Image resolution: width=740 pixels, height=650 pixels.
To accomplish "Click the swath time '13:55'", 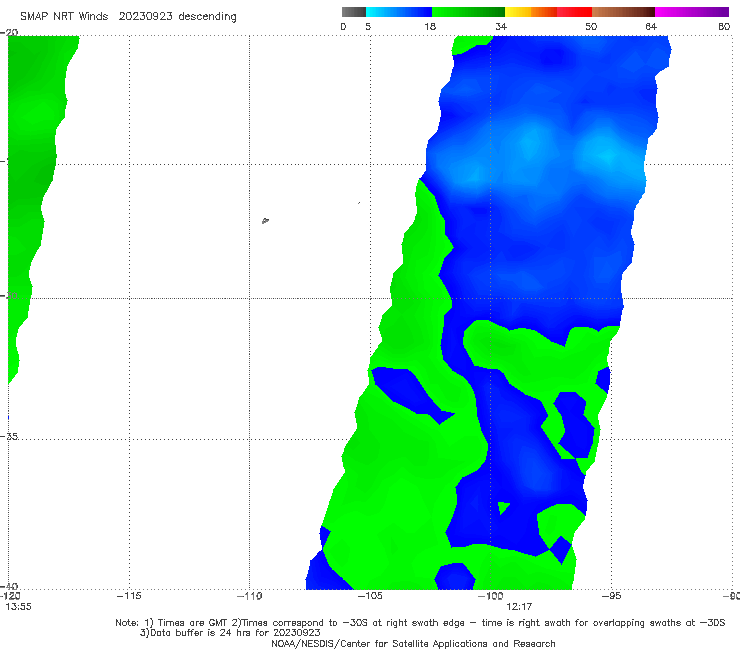I will [x=18, y=607].
